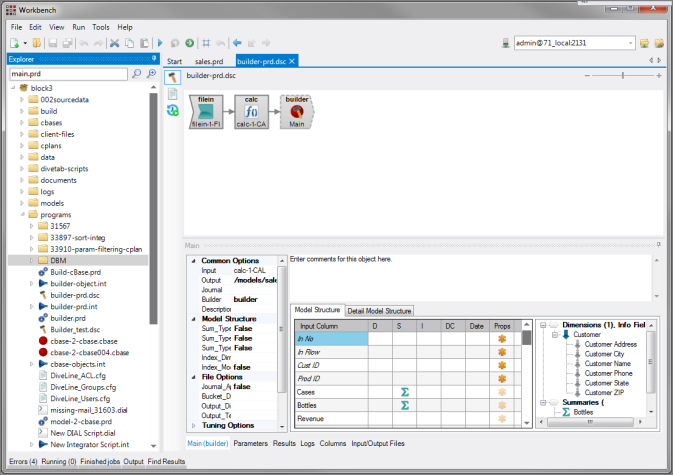Viewport: 673px width, 475px height.
Task: Select the filein node in the workflow canvas
Action: pos(207,111)
